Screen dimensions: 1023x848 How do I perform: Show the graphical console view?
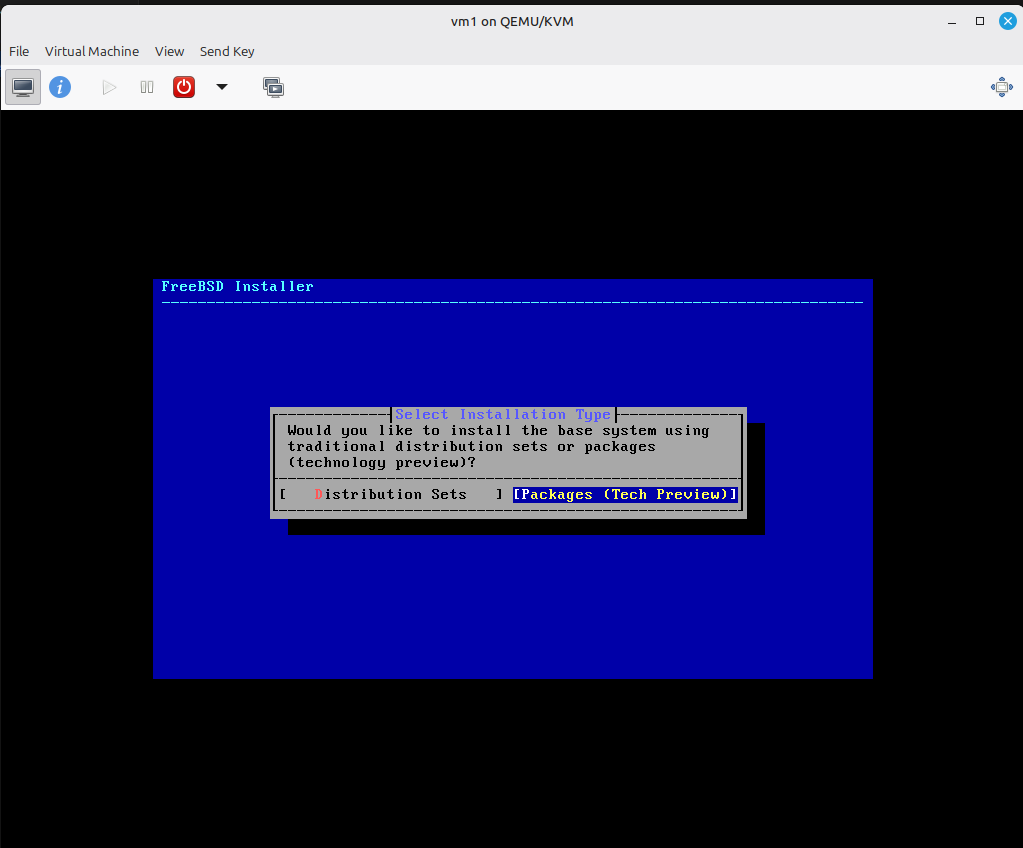(23, 87)
